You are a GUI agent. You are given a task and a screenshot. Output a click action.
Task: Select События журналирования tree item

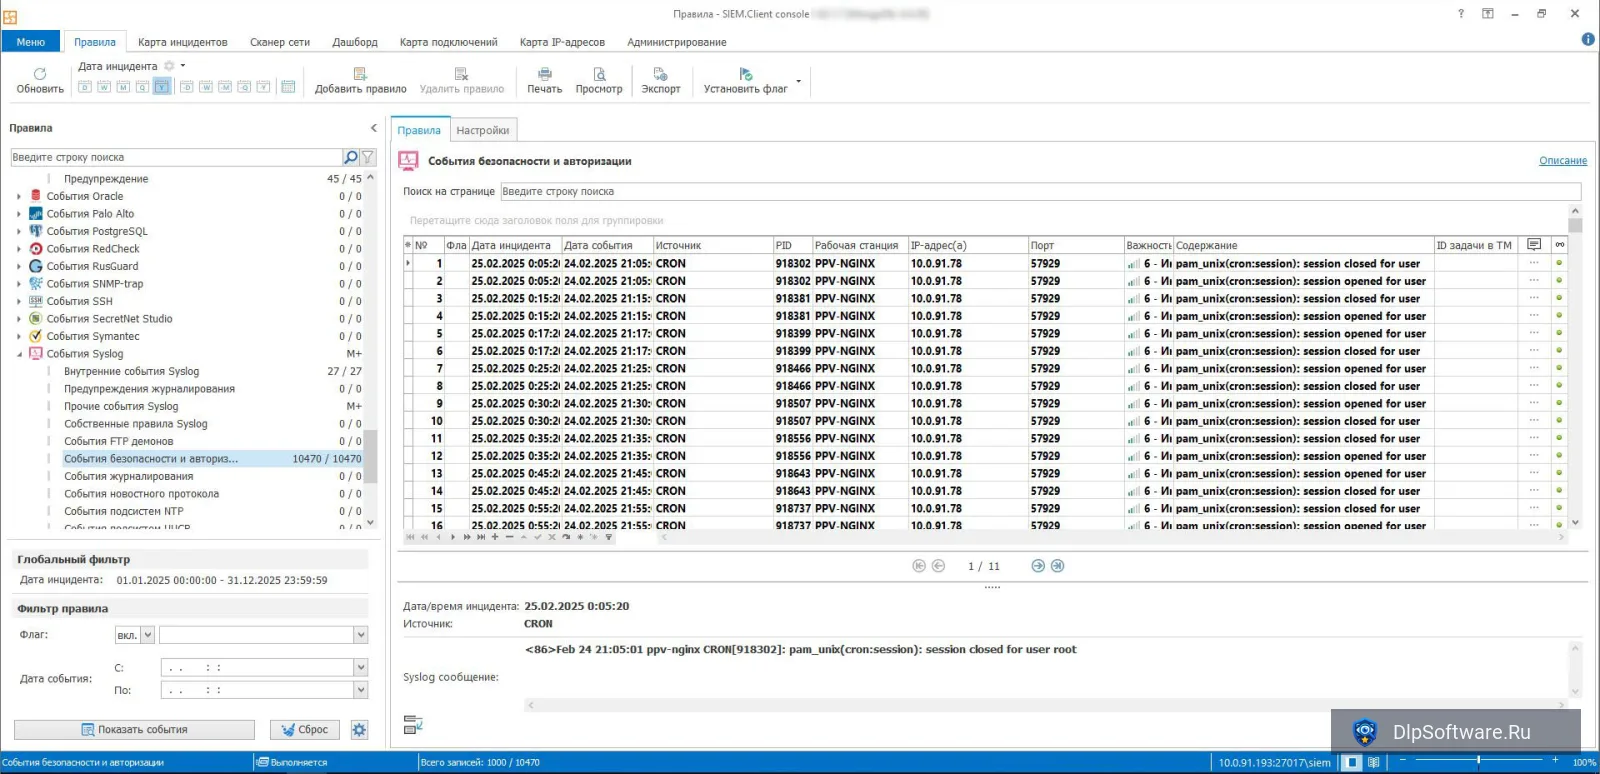point(129,476)
